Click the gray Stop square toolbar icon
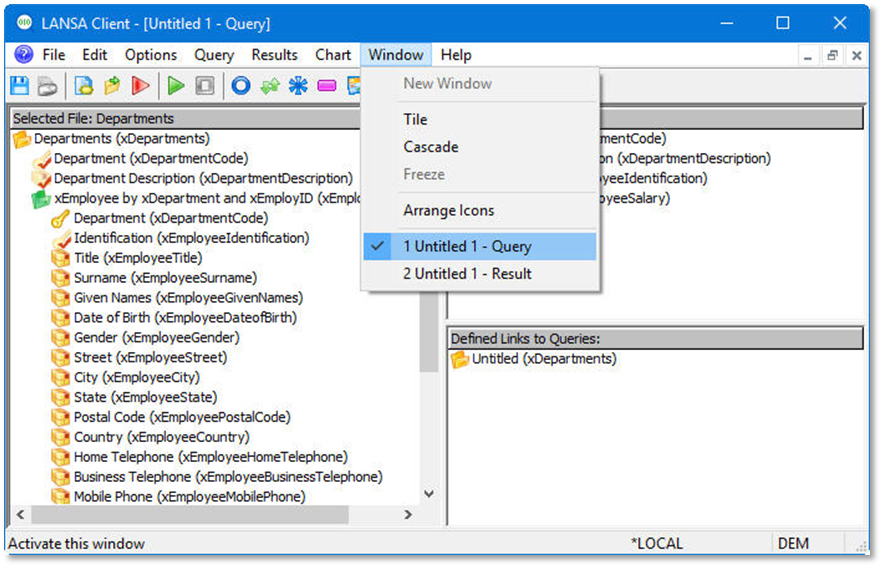 coord(204,86)
